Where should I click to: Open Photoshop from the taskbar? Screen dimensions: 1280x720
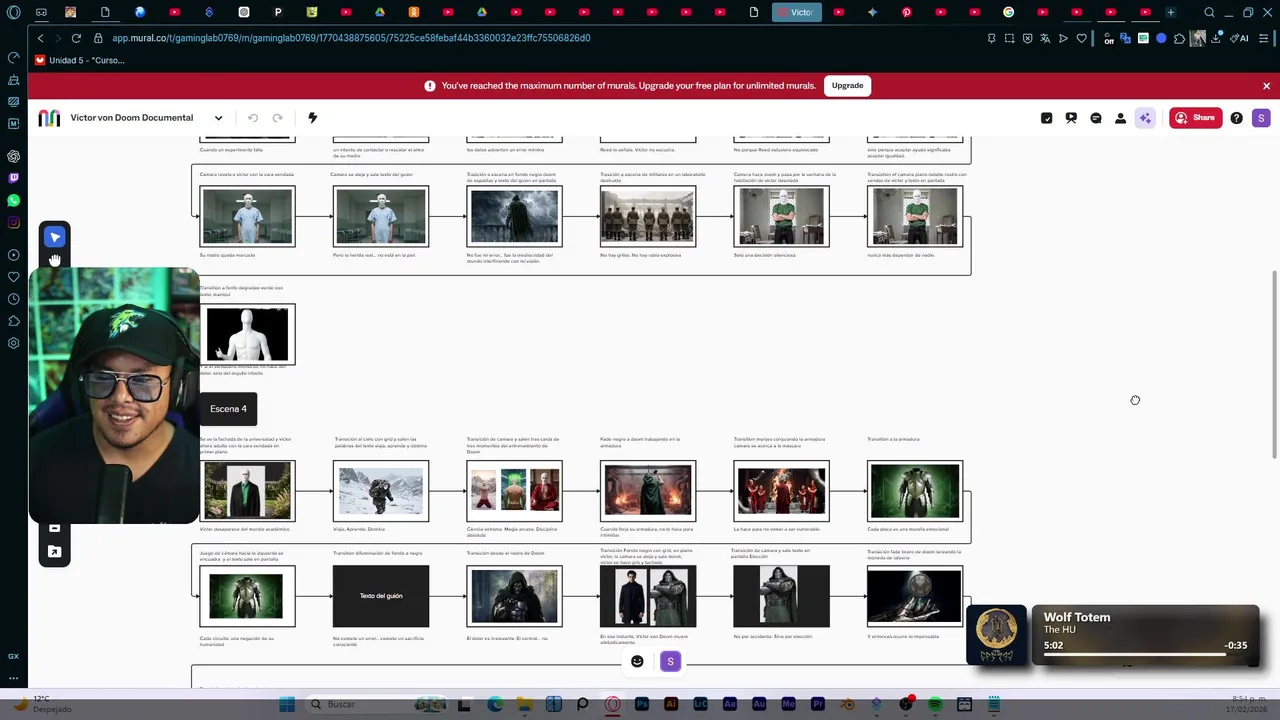click(642, 704)
